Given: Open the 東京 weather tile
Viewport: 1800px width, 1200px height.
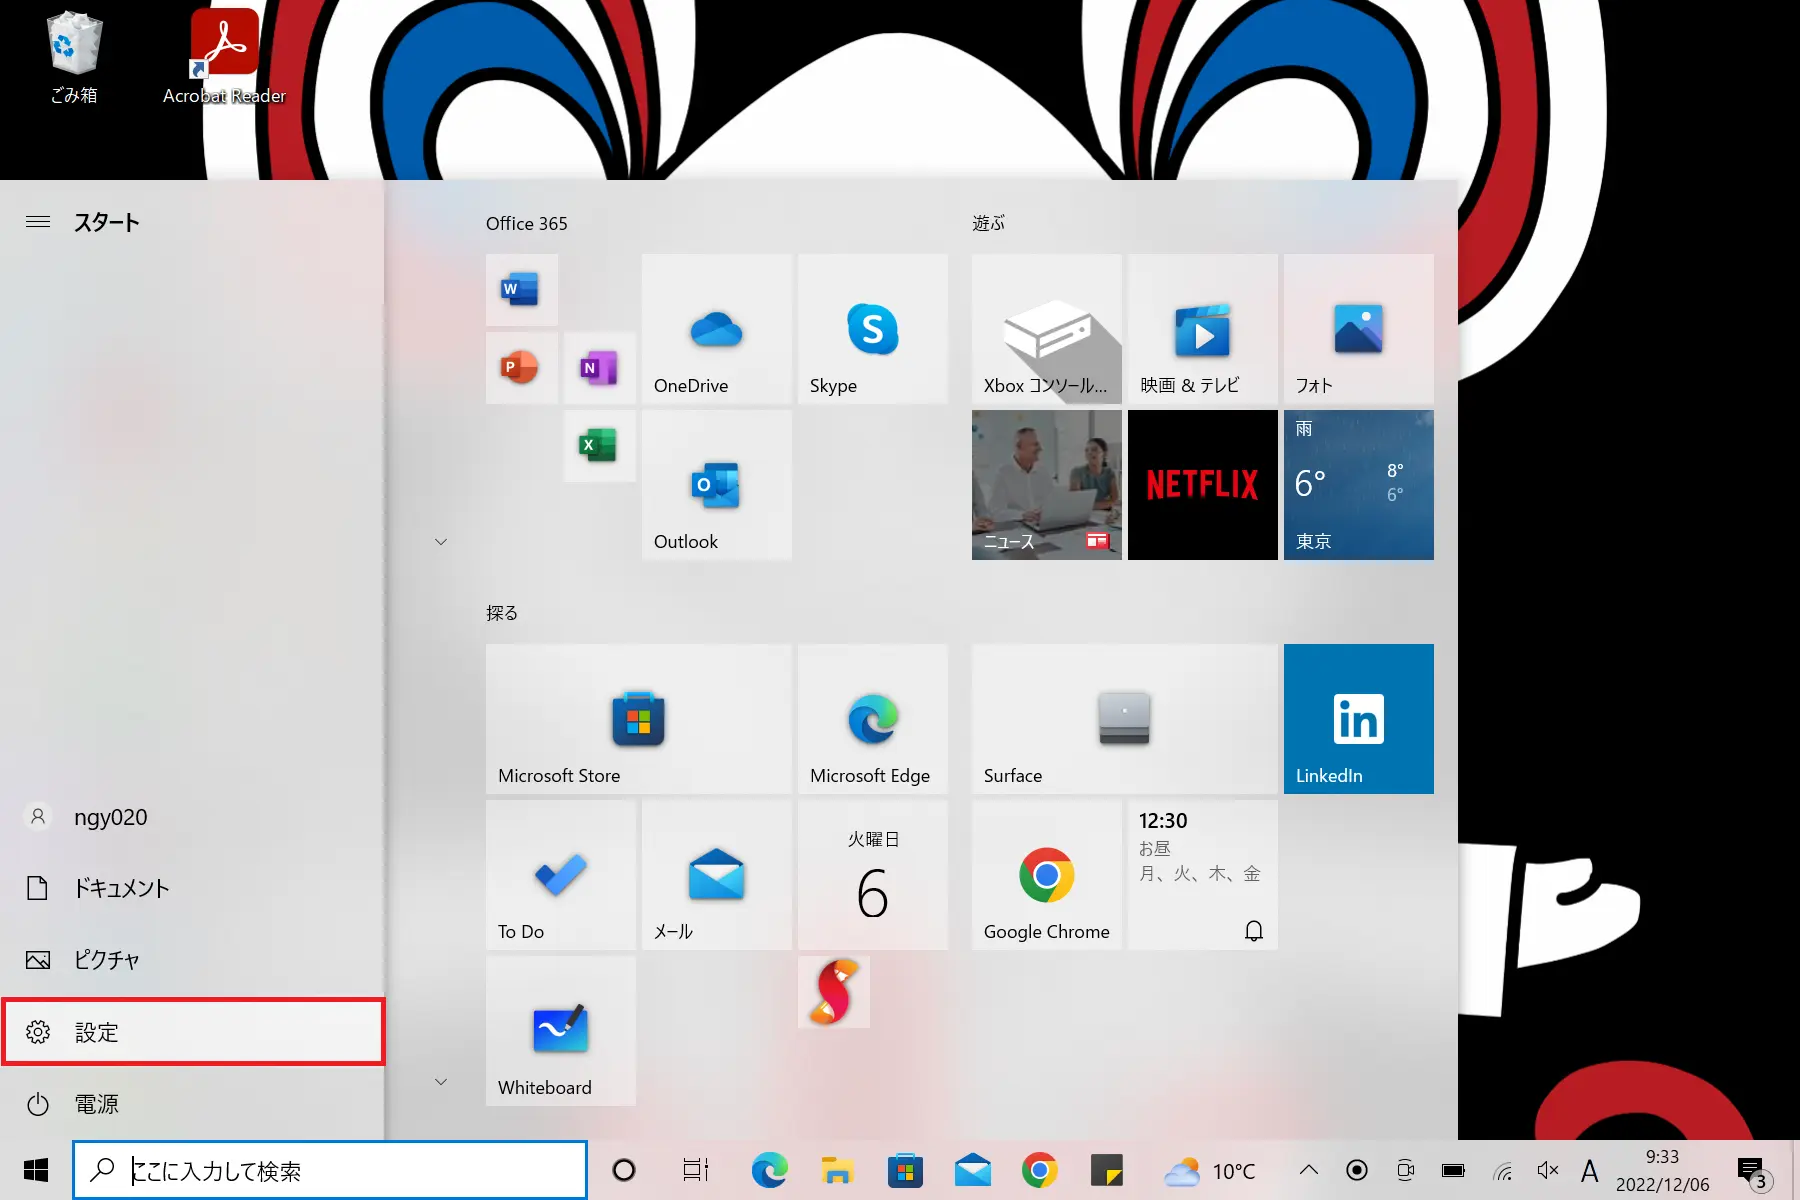Looking at the screenshot, I should pyautogui.click(x=1359, y=485).
